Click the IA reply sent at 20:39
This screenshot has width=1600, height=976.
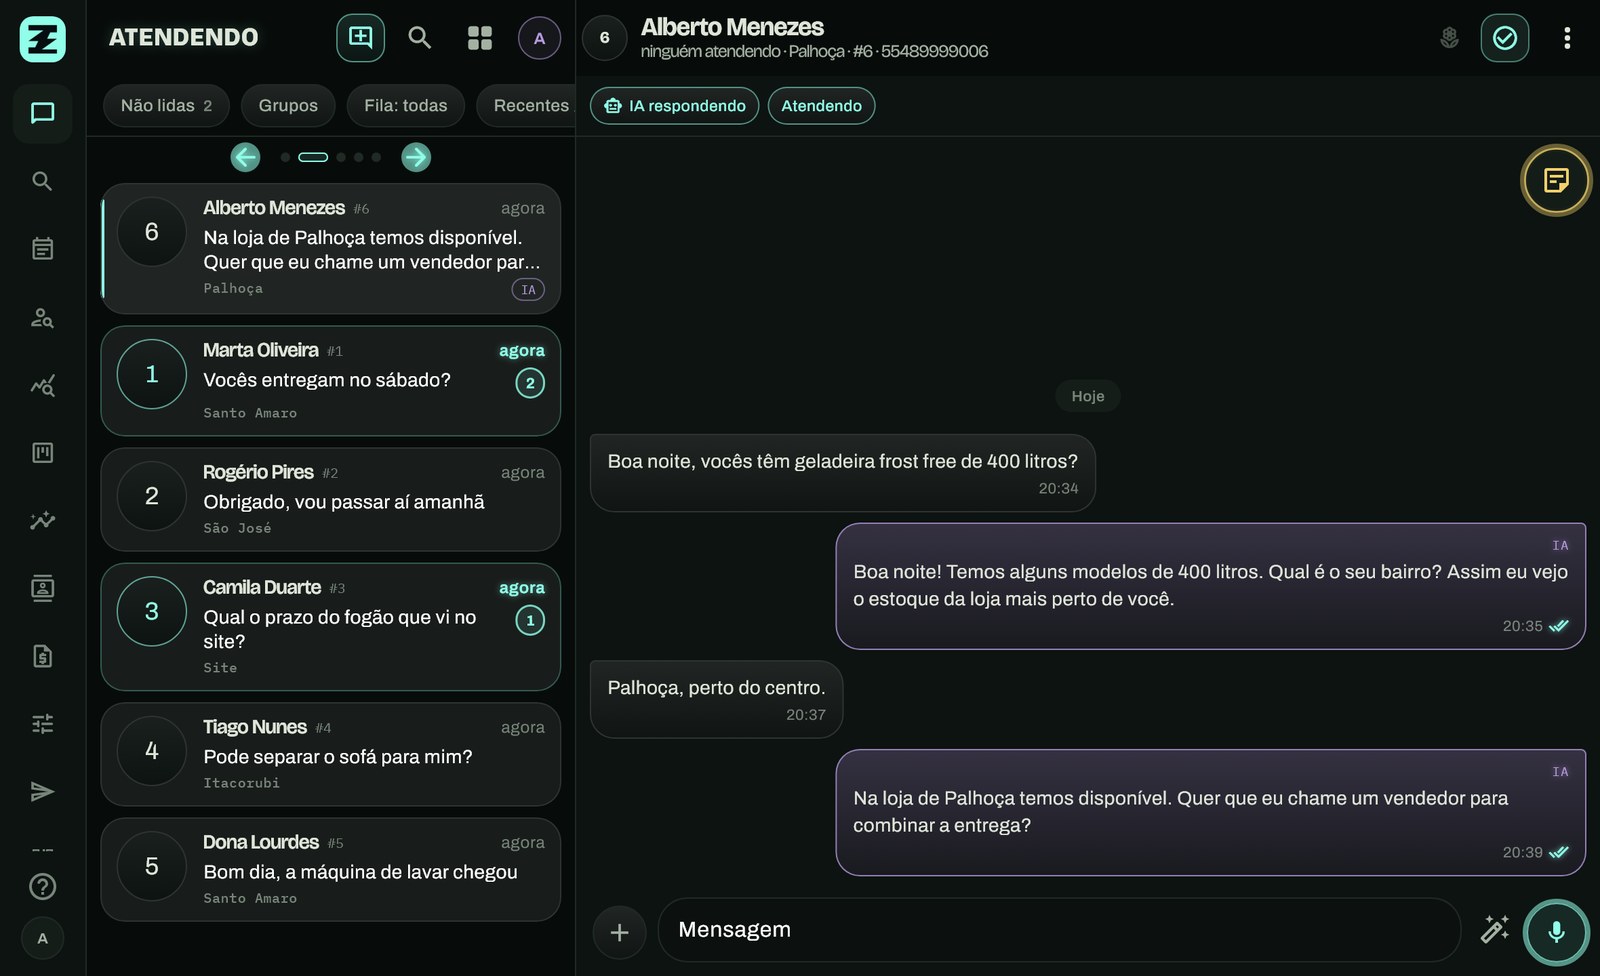coord(1211,813)
